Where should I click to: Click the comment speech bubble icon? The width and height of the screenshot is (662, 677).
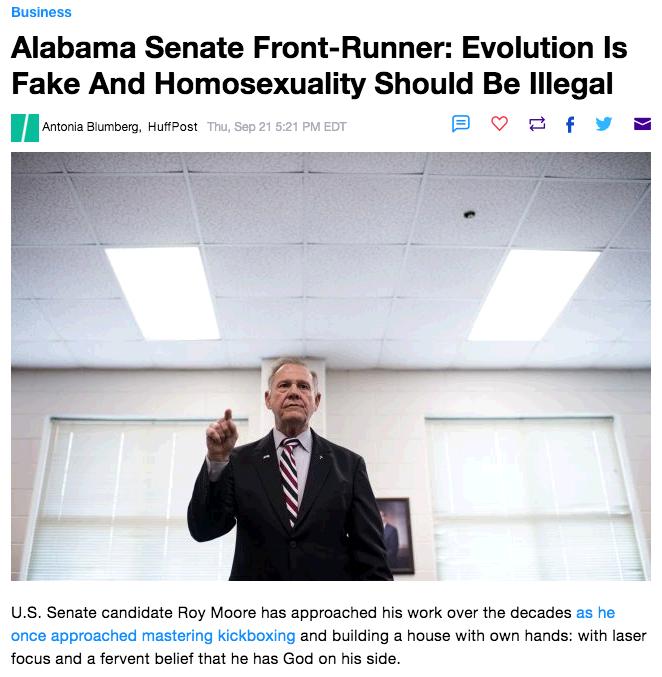pyautogui.click(x=460, y=124)
